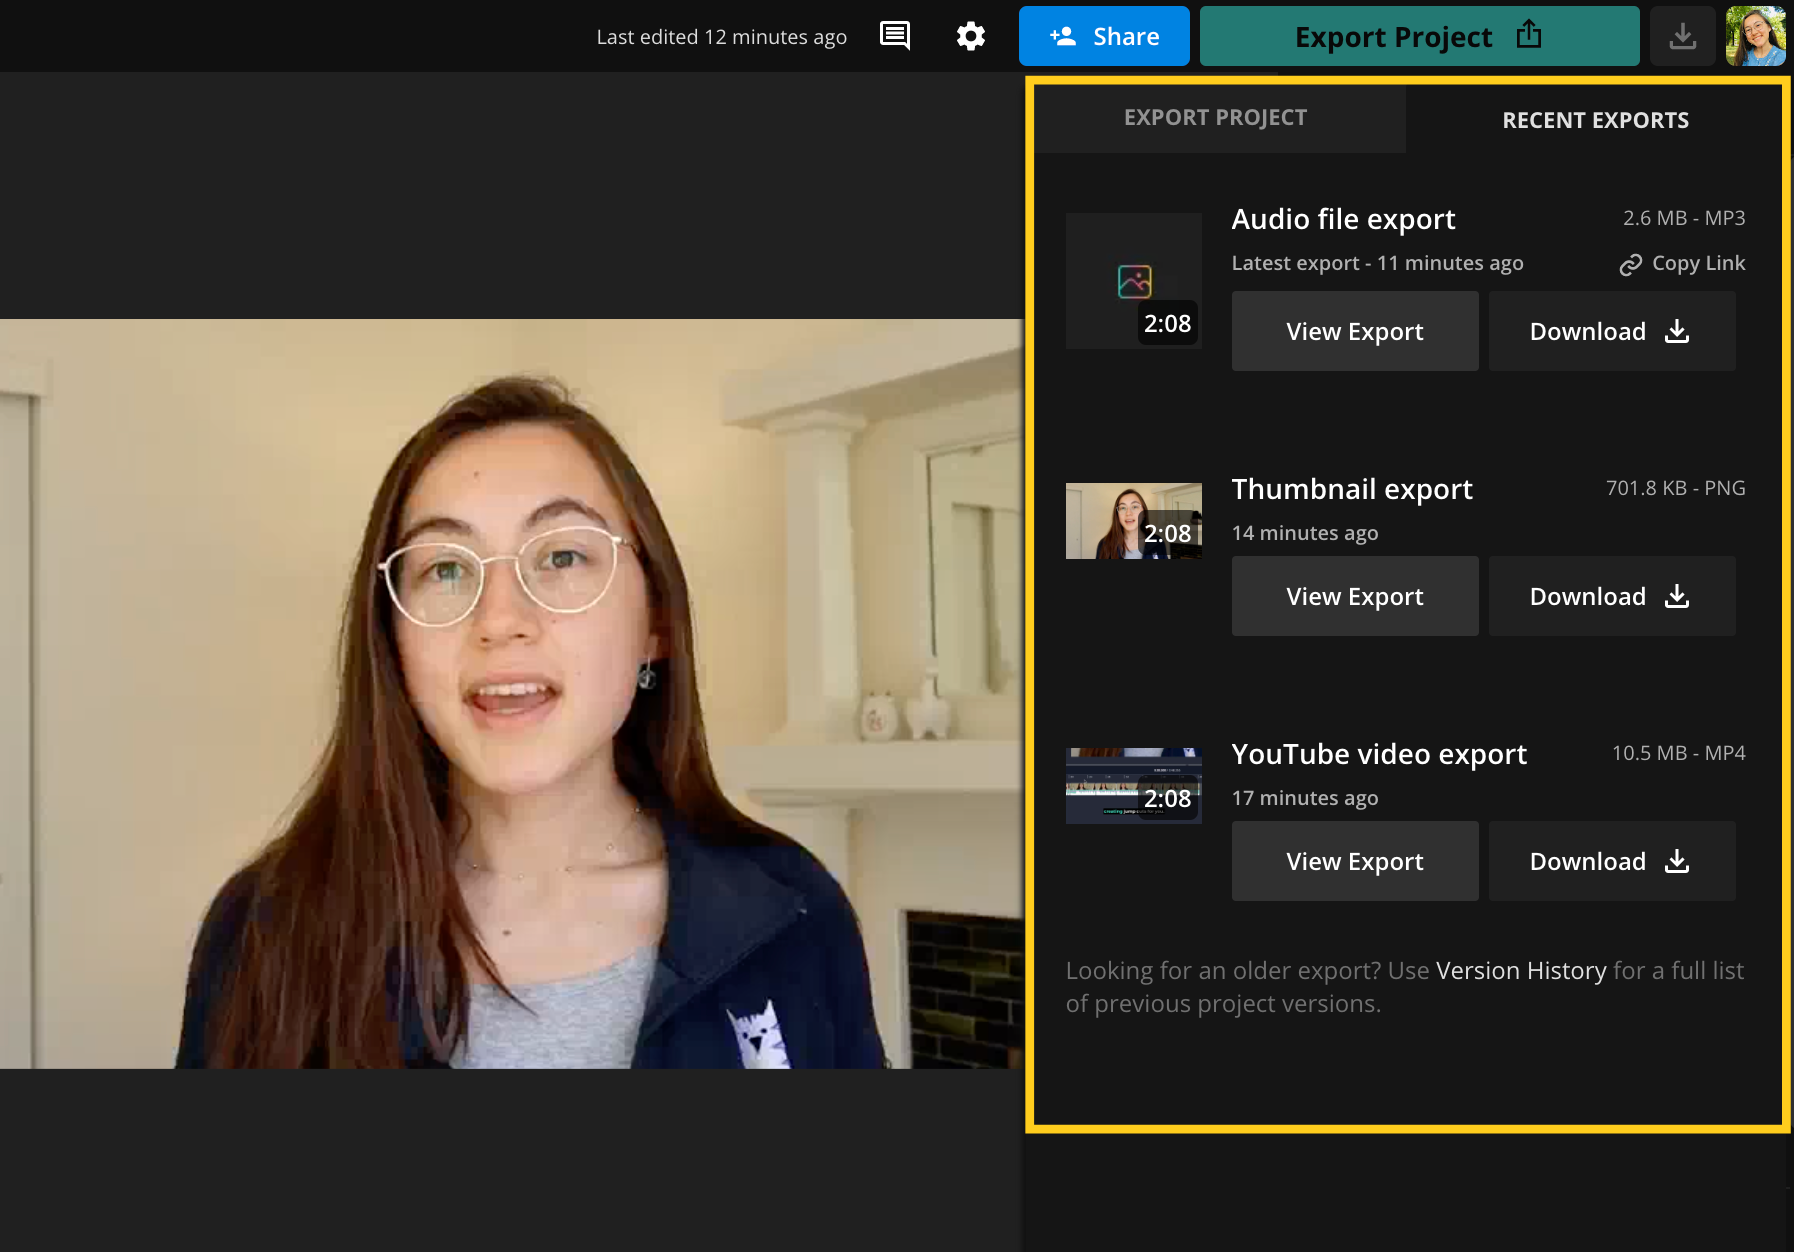Download the Thumbnail export PNG
This screenshot has width=1794, height=1252.
point(1611,596)
